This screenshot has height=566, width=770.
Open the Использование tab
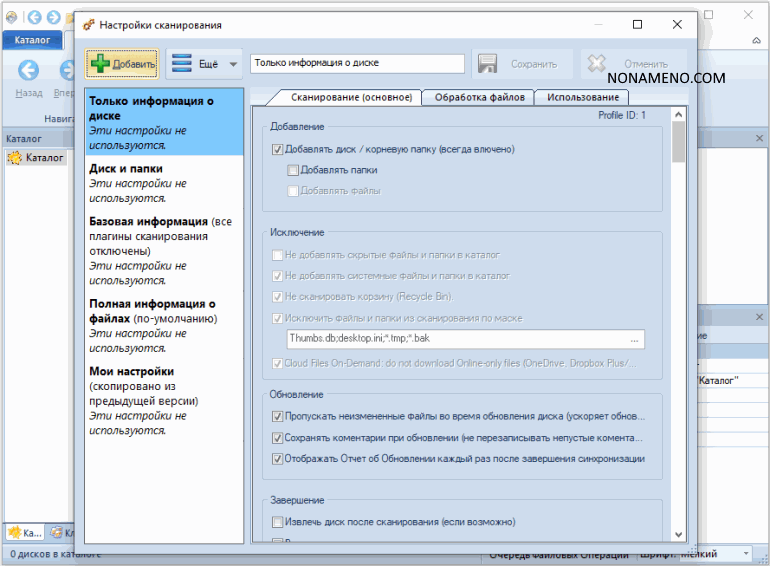click(x=581, y=97)
